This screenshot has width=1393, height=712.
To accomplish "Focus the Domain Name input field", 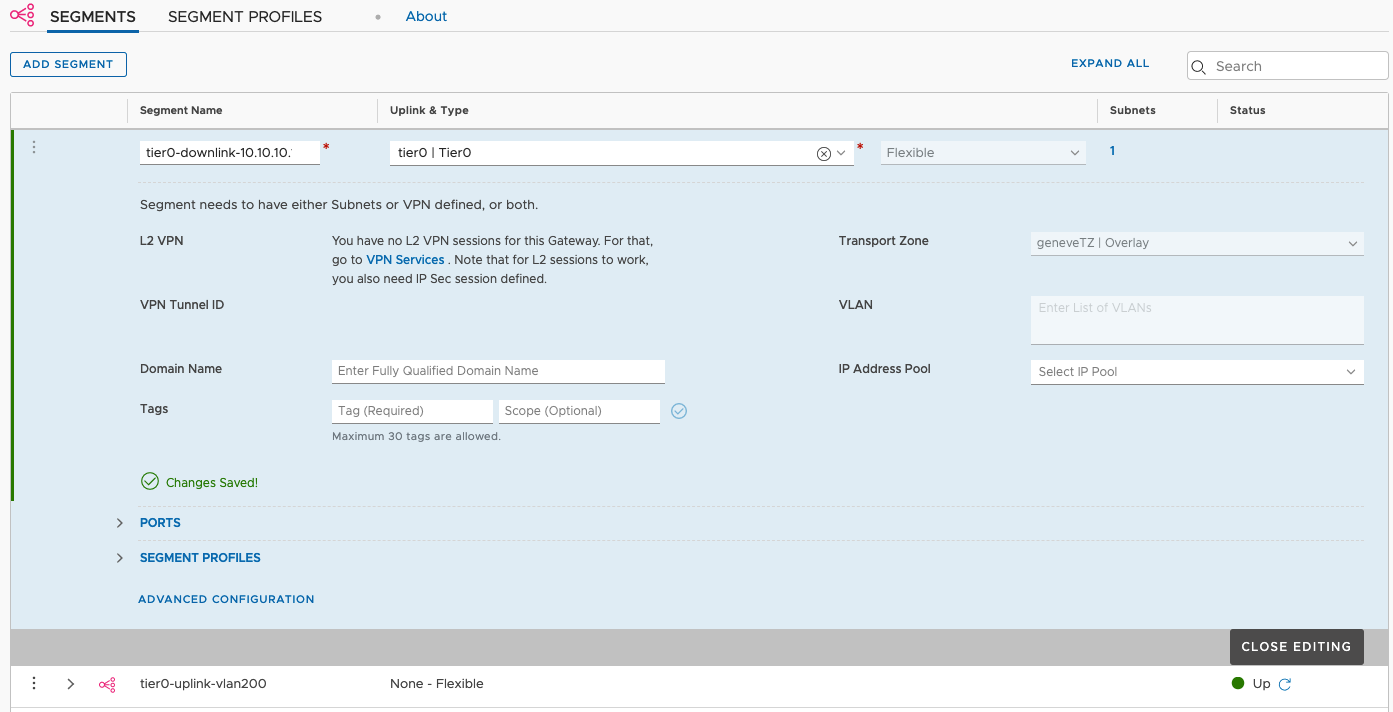I will point(498,371).
